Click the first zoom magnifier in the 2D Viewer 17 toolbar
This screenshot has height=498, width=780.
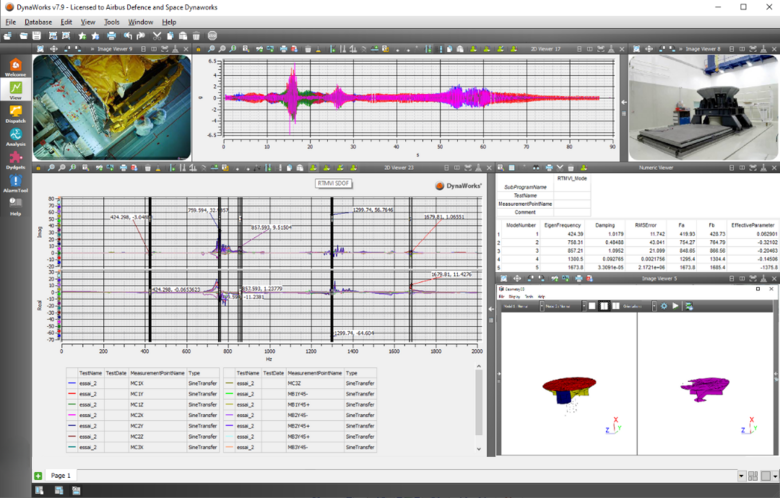pos(211,49)
